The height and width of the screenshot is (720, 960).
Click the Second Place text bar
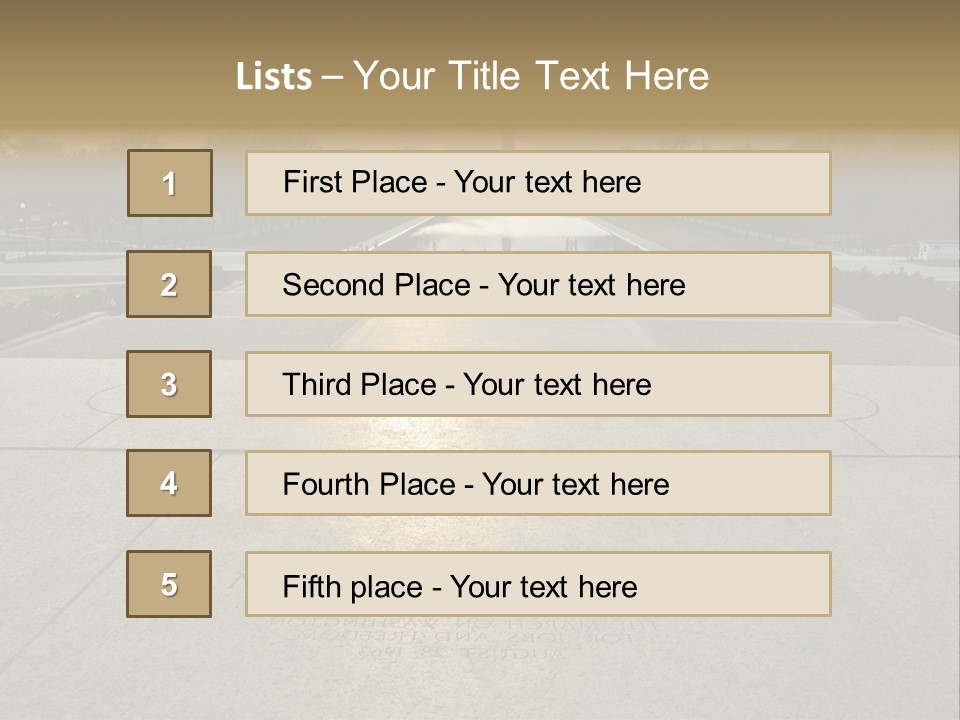coord(538,284)
